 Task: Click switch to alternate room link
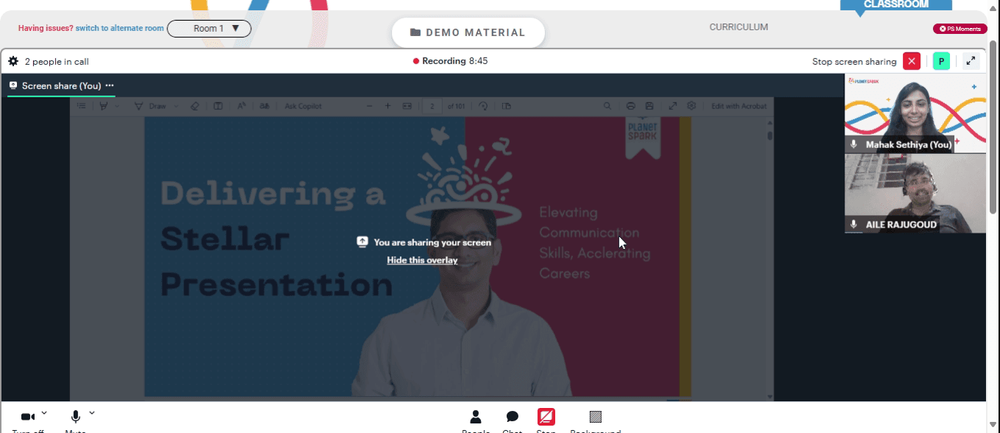[119, 28]
